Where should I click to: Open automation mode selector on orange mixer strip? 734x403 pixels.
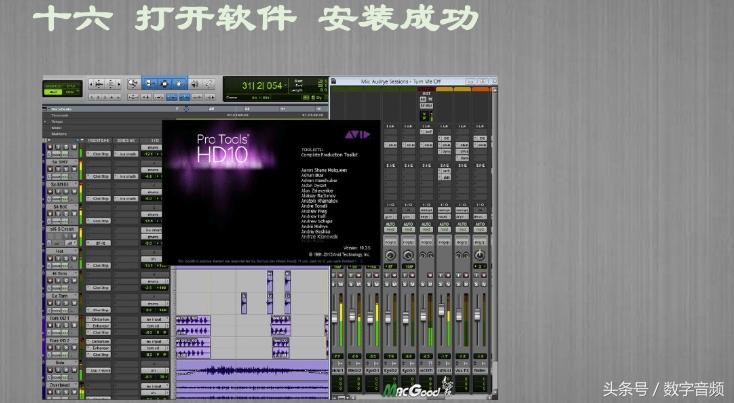480,229
